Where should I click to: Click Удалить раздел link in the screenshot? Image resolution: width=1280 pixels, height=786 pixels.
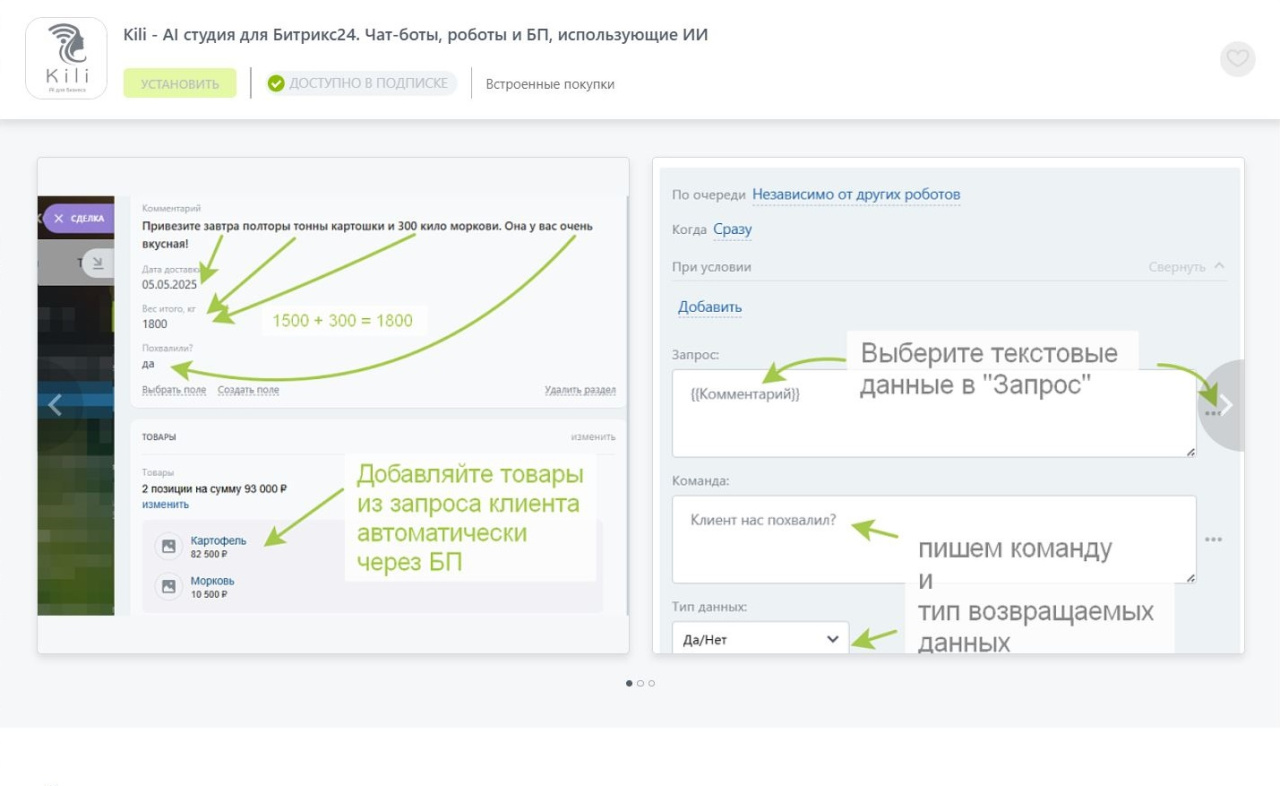pos(580,390)
